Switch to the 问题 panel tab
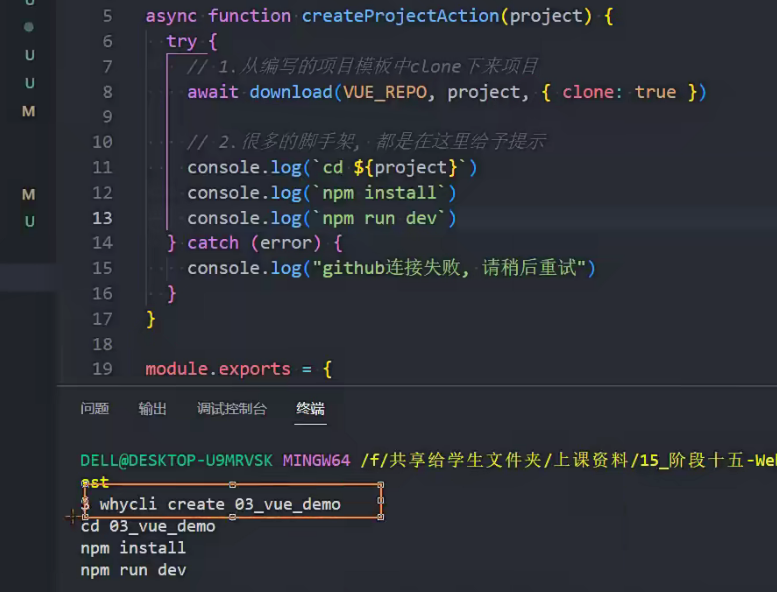Screen dimensions: 777x592 click(x=95, y=408)
